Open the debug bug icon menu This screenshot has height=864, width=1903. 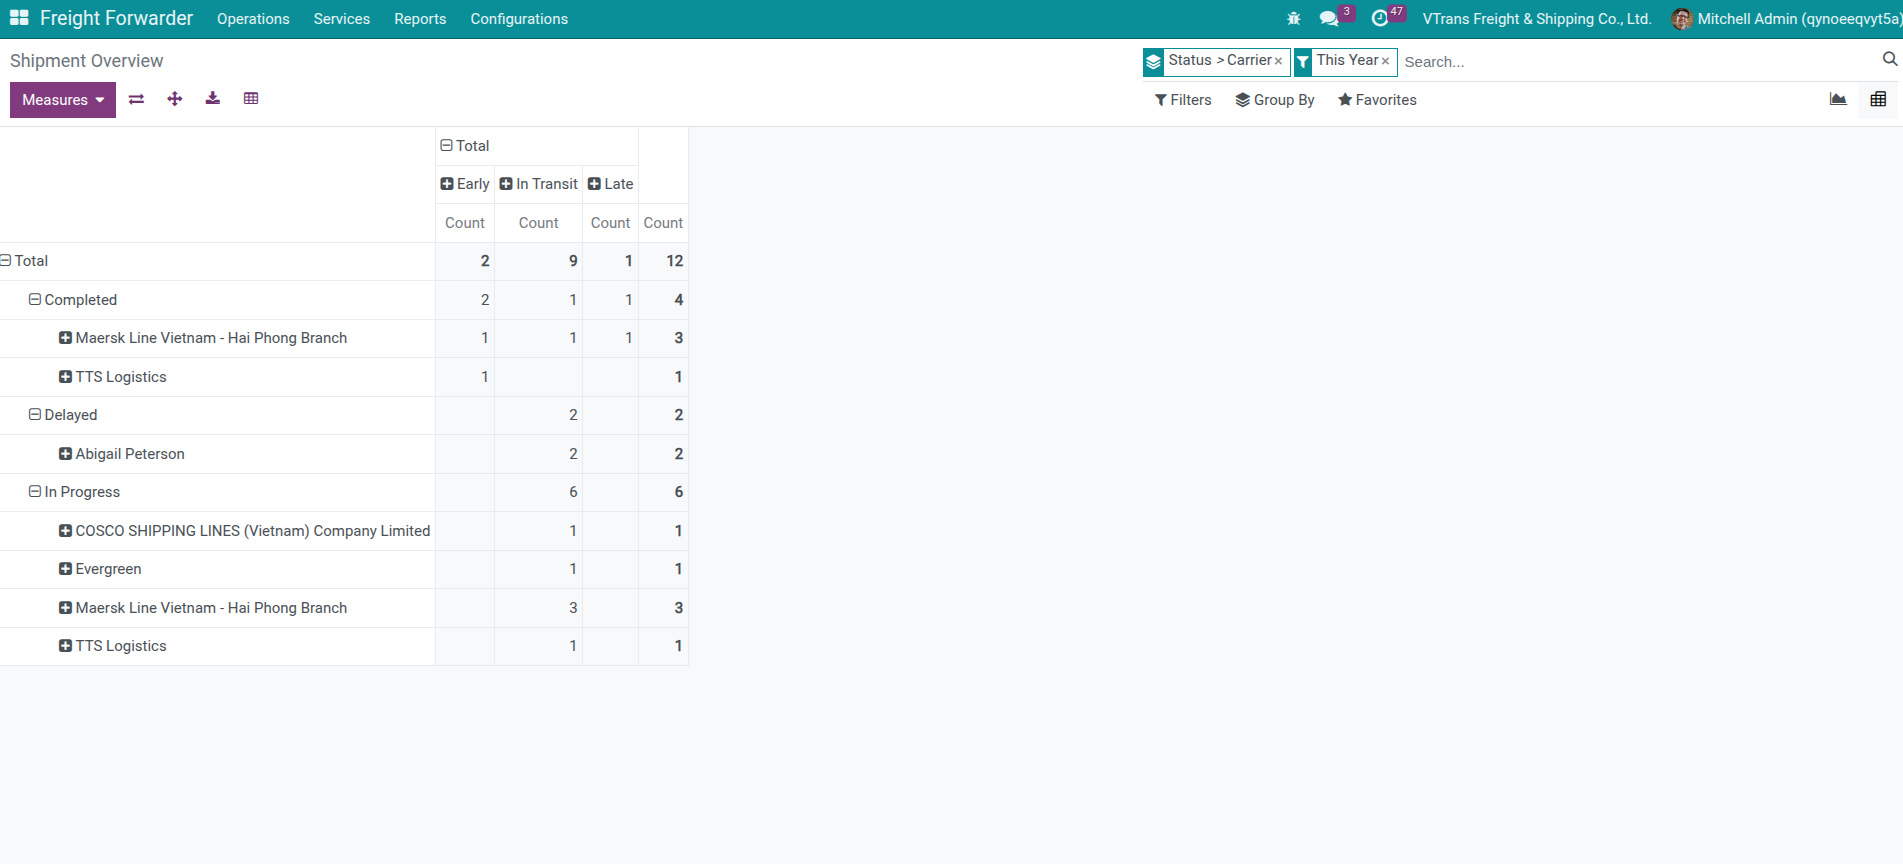click(x=1294, y=19)
